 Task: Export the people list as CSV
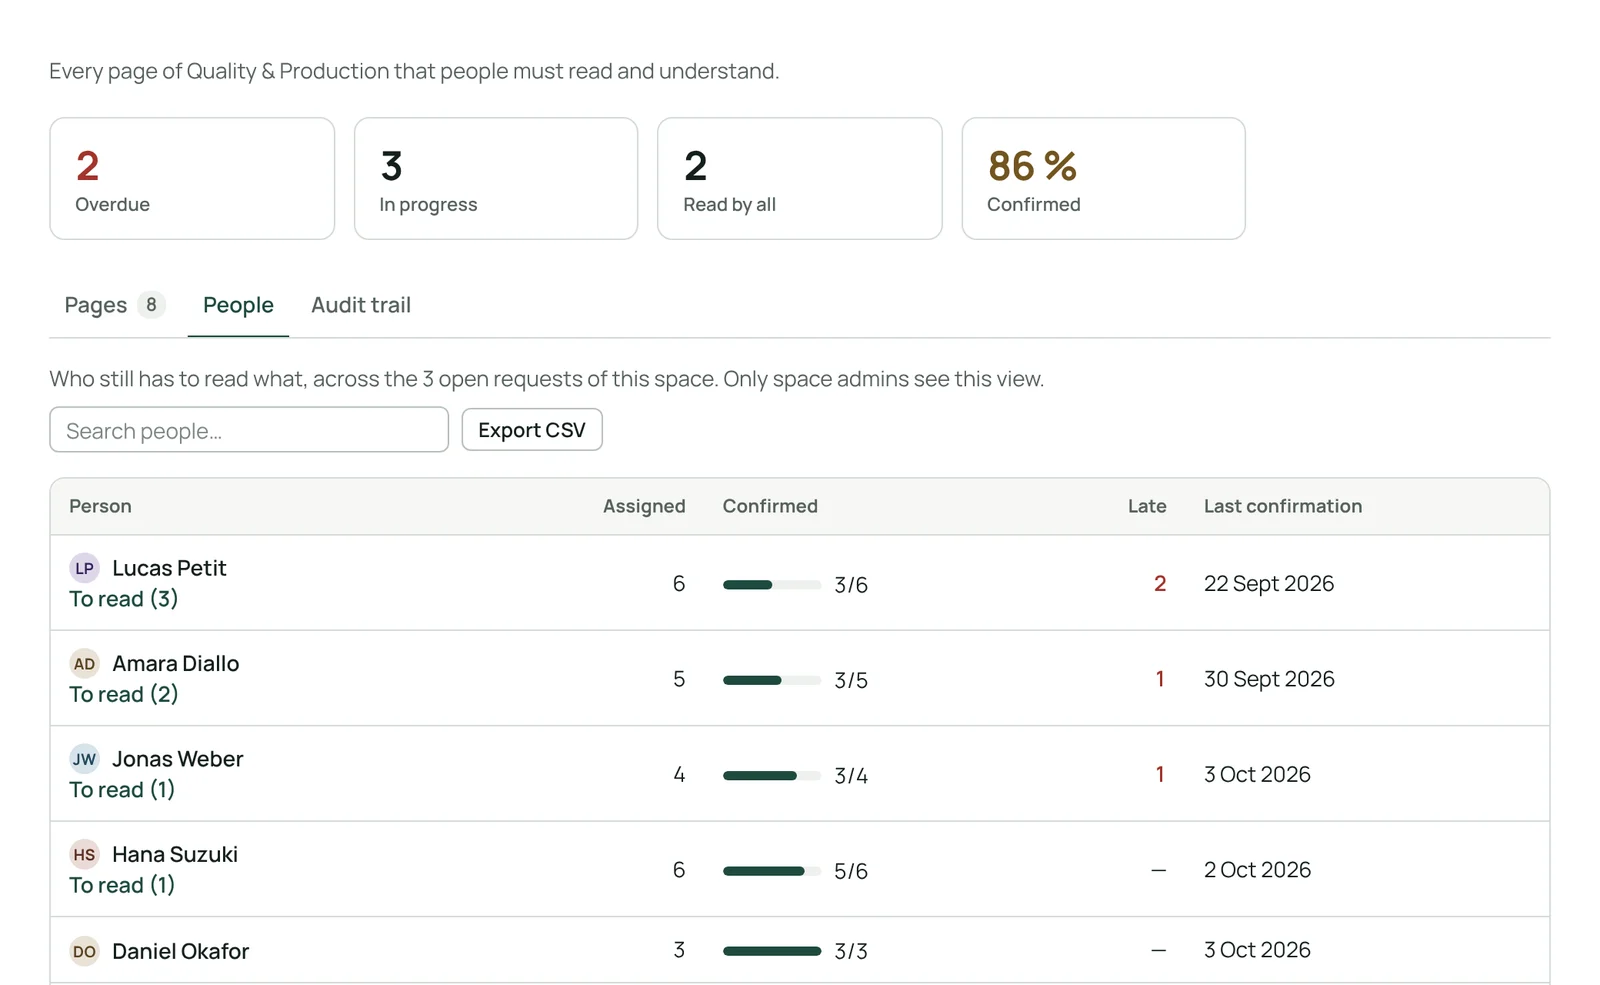click(x=532, y=430)
